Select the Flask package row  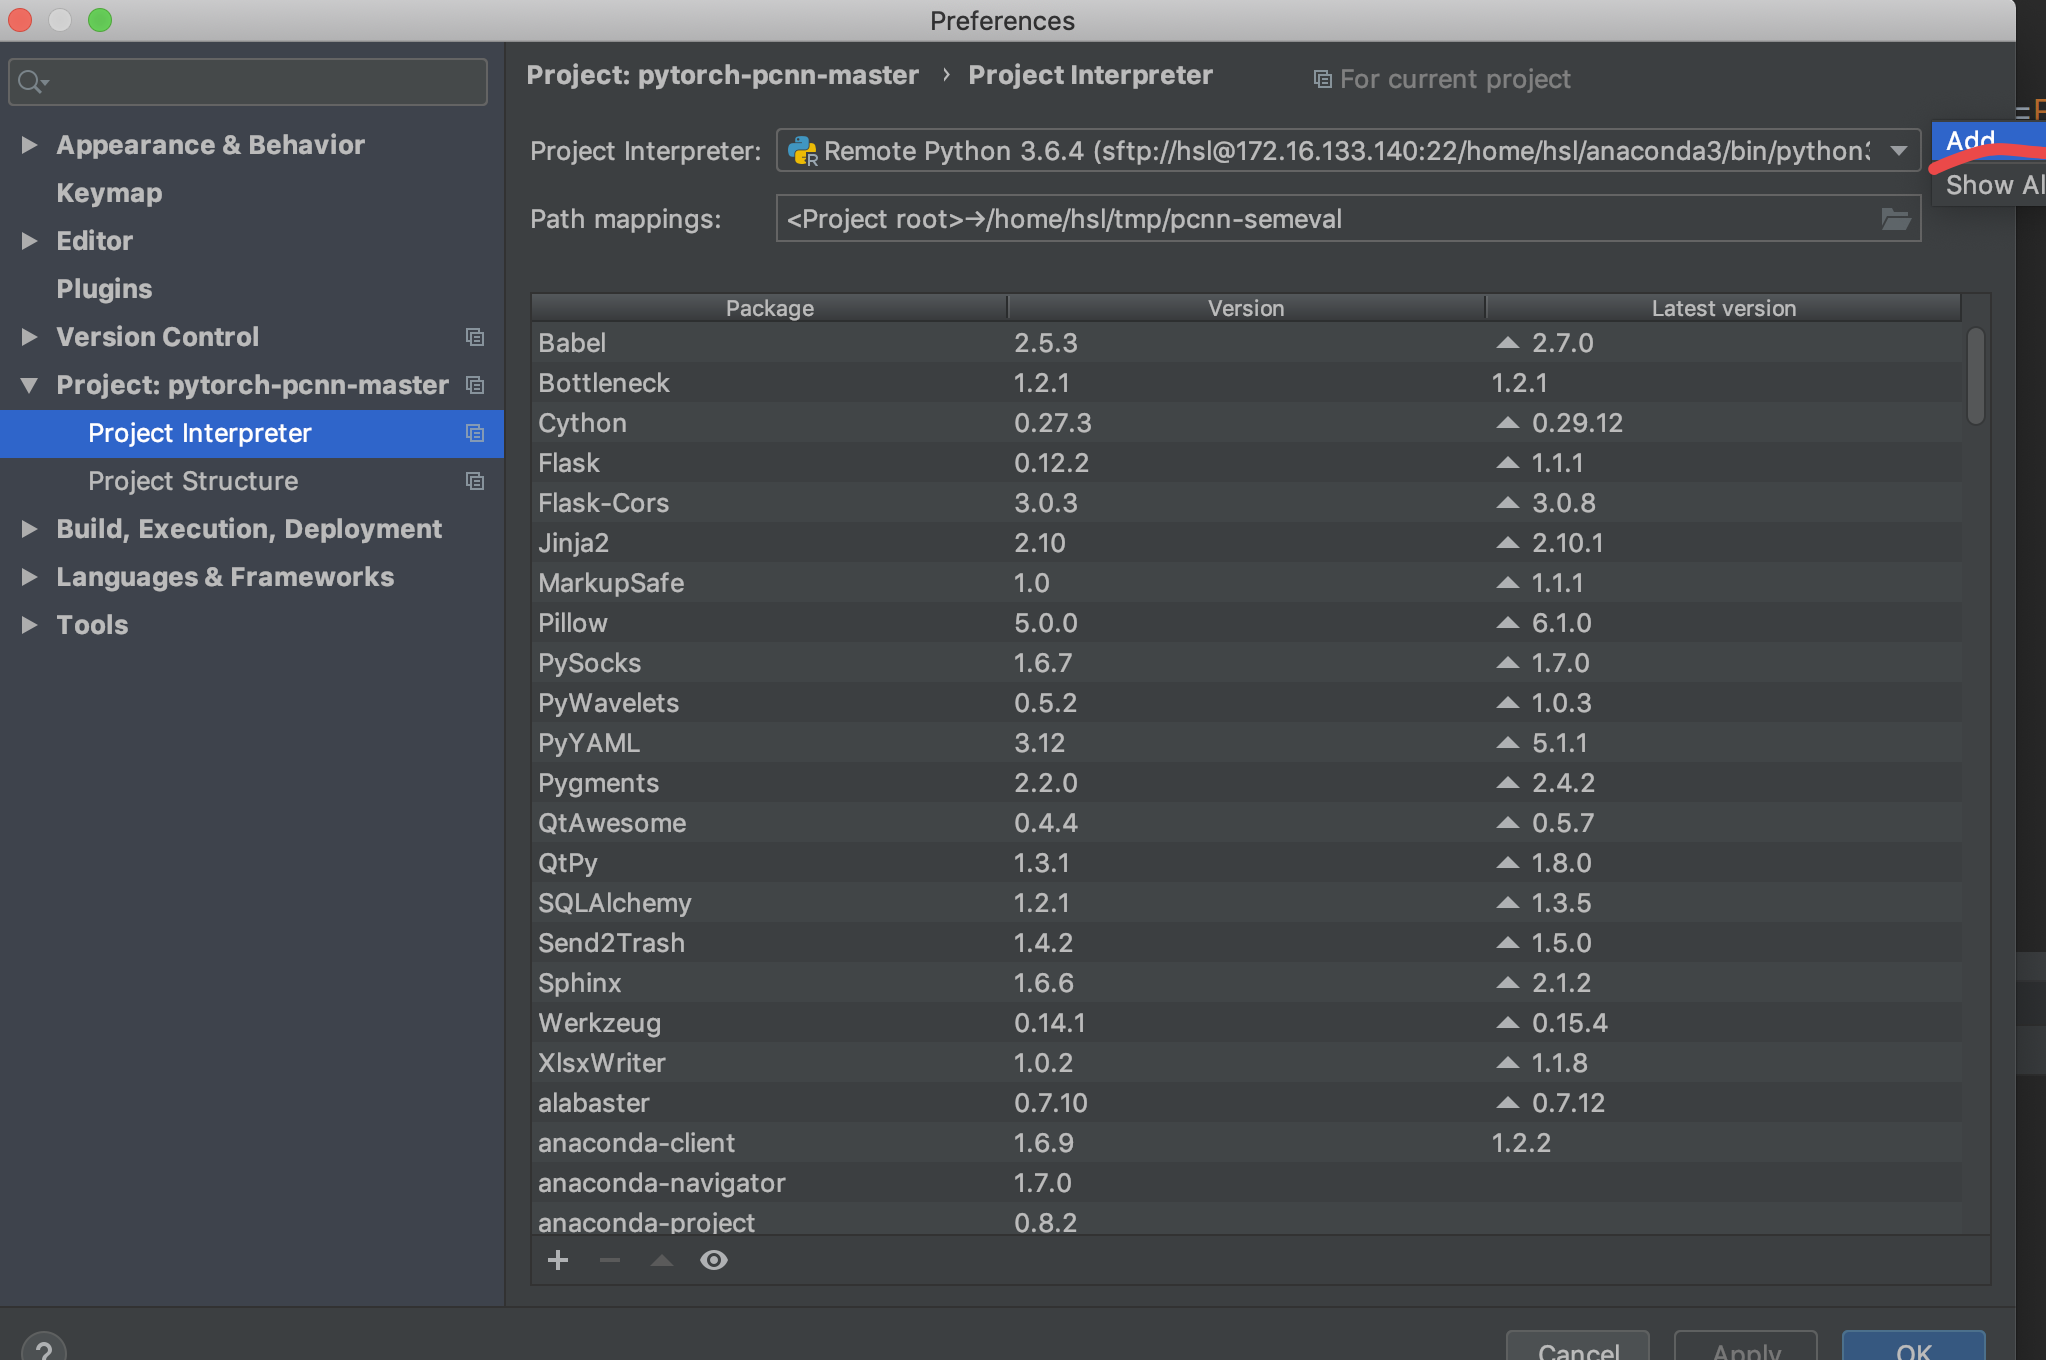tap(1246, 463)
